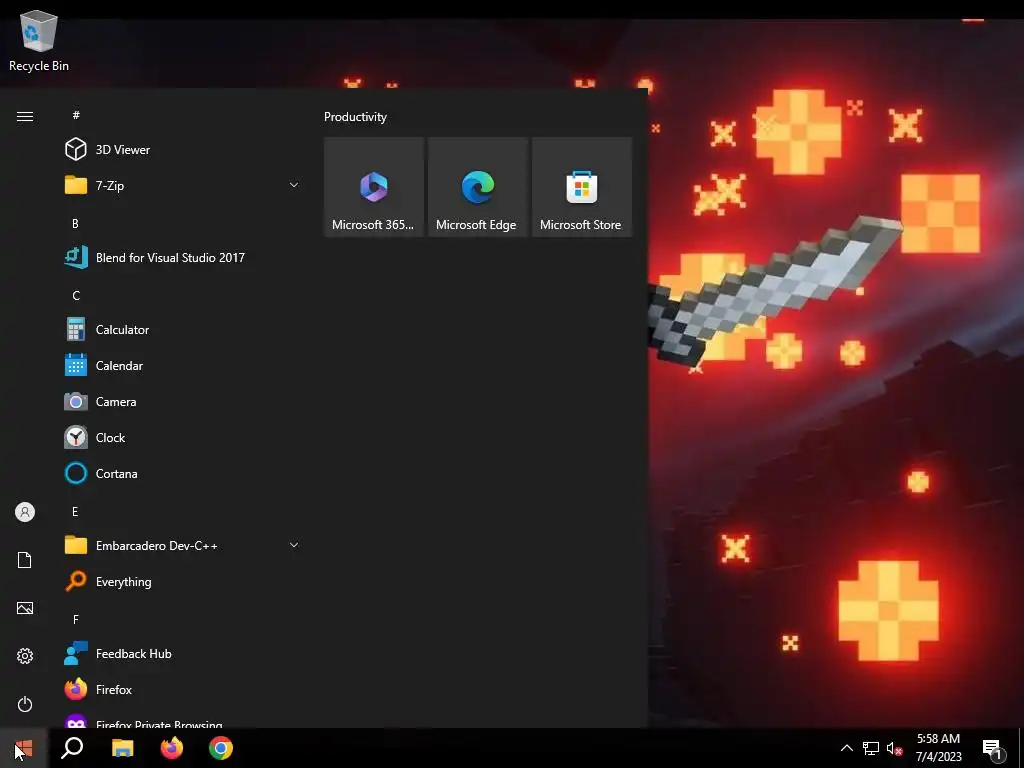
Task: Open the clock showing 5:58 AM
Action: 938,748
